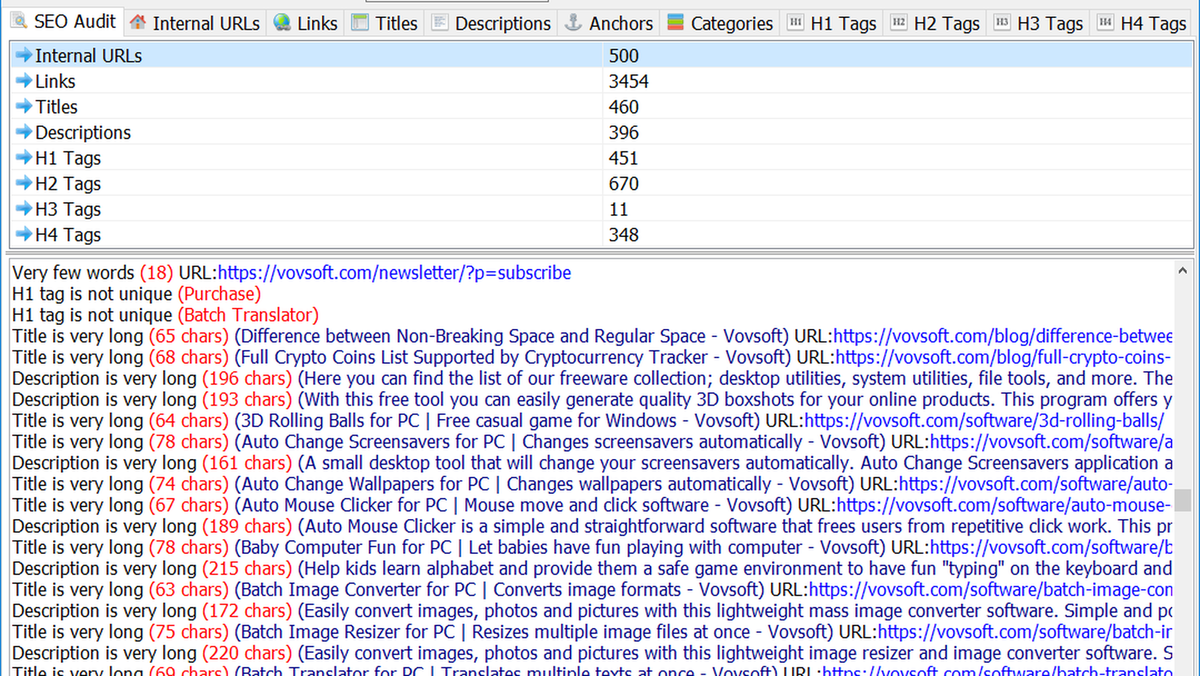Image resolution: width=1200 pixels, height=676 pixels.
Task: Click arrow icon beside H1 Tags row
Action: [x=24, y=159]
